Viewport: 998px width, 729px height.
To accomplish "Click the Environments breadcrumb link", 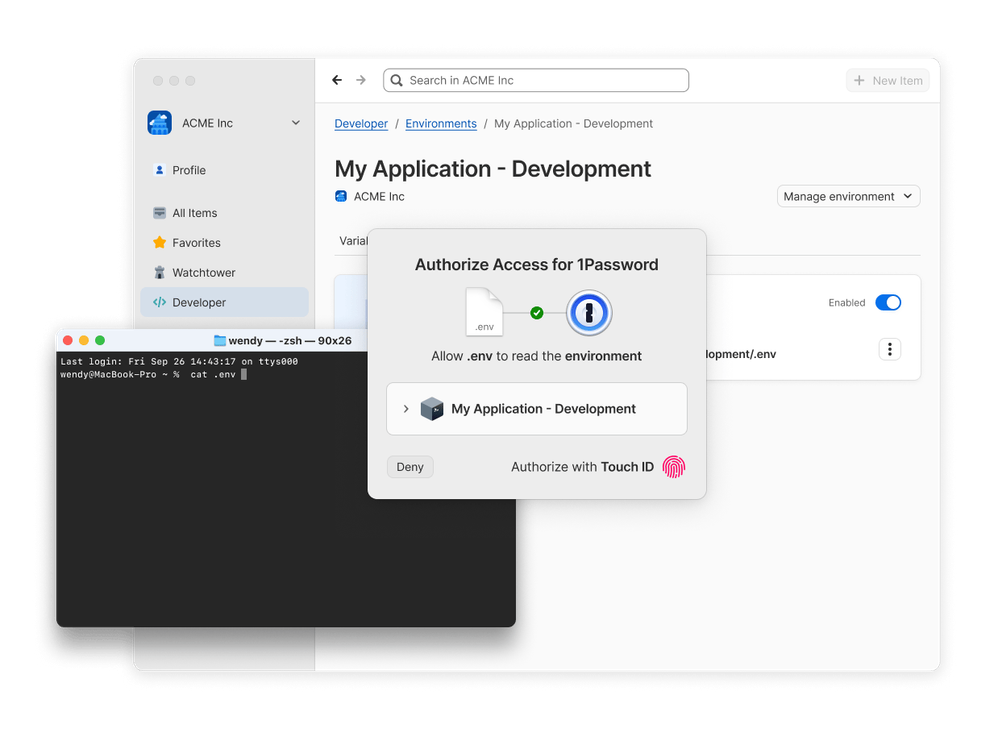I will pyautogui.click(x=441, y=124).
